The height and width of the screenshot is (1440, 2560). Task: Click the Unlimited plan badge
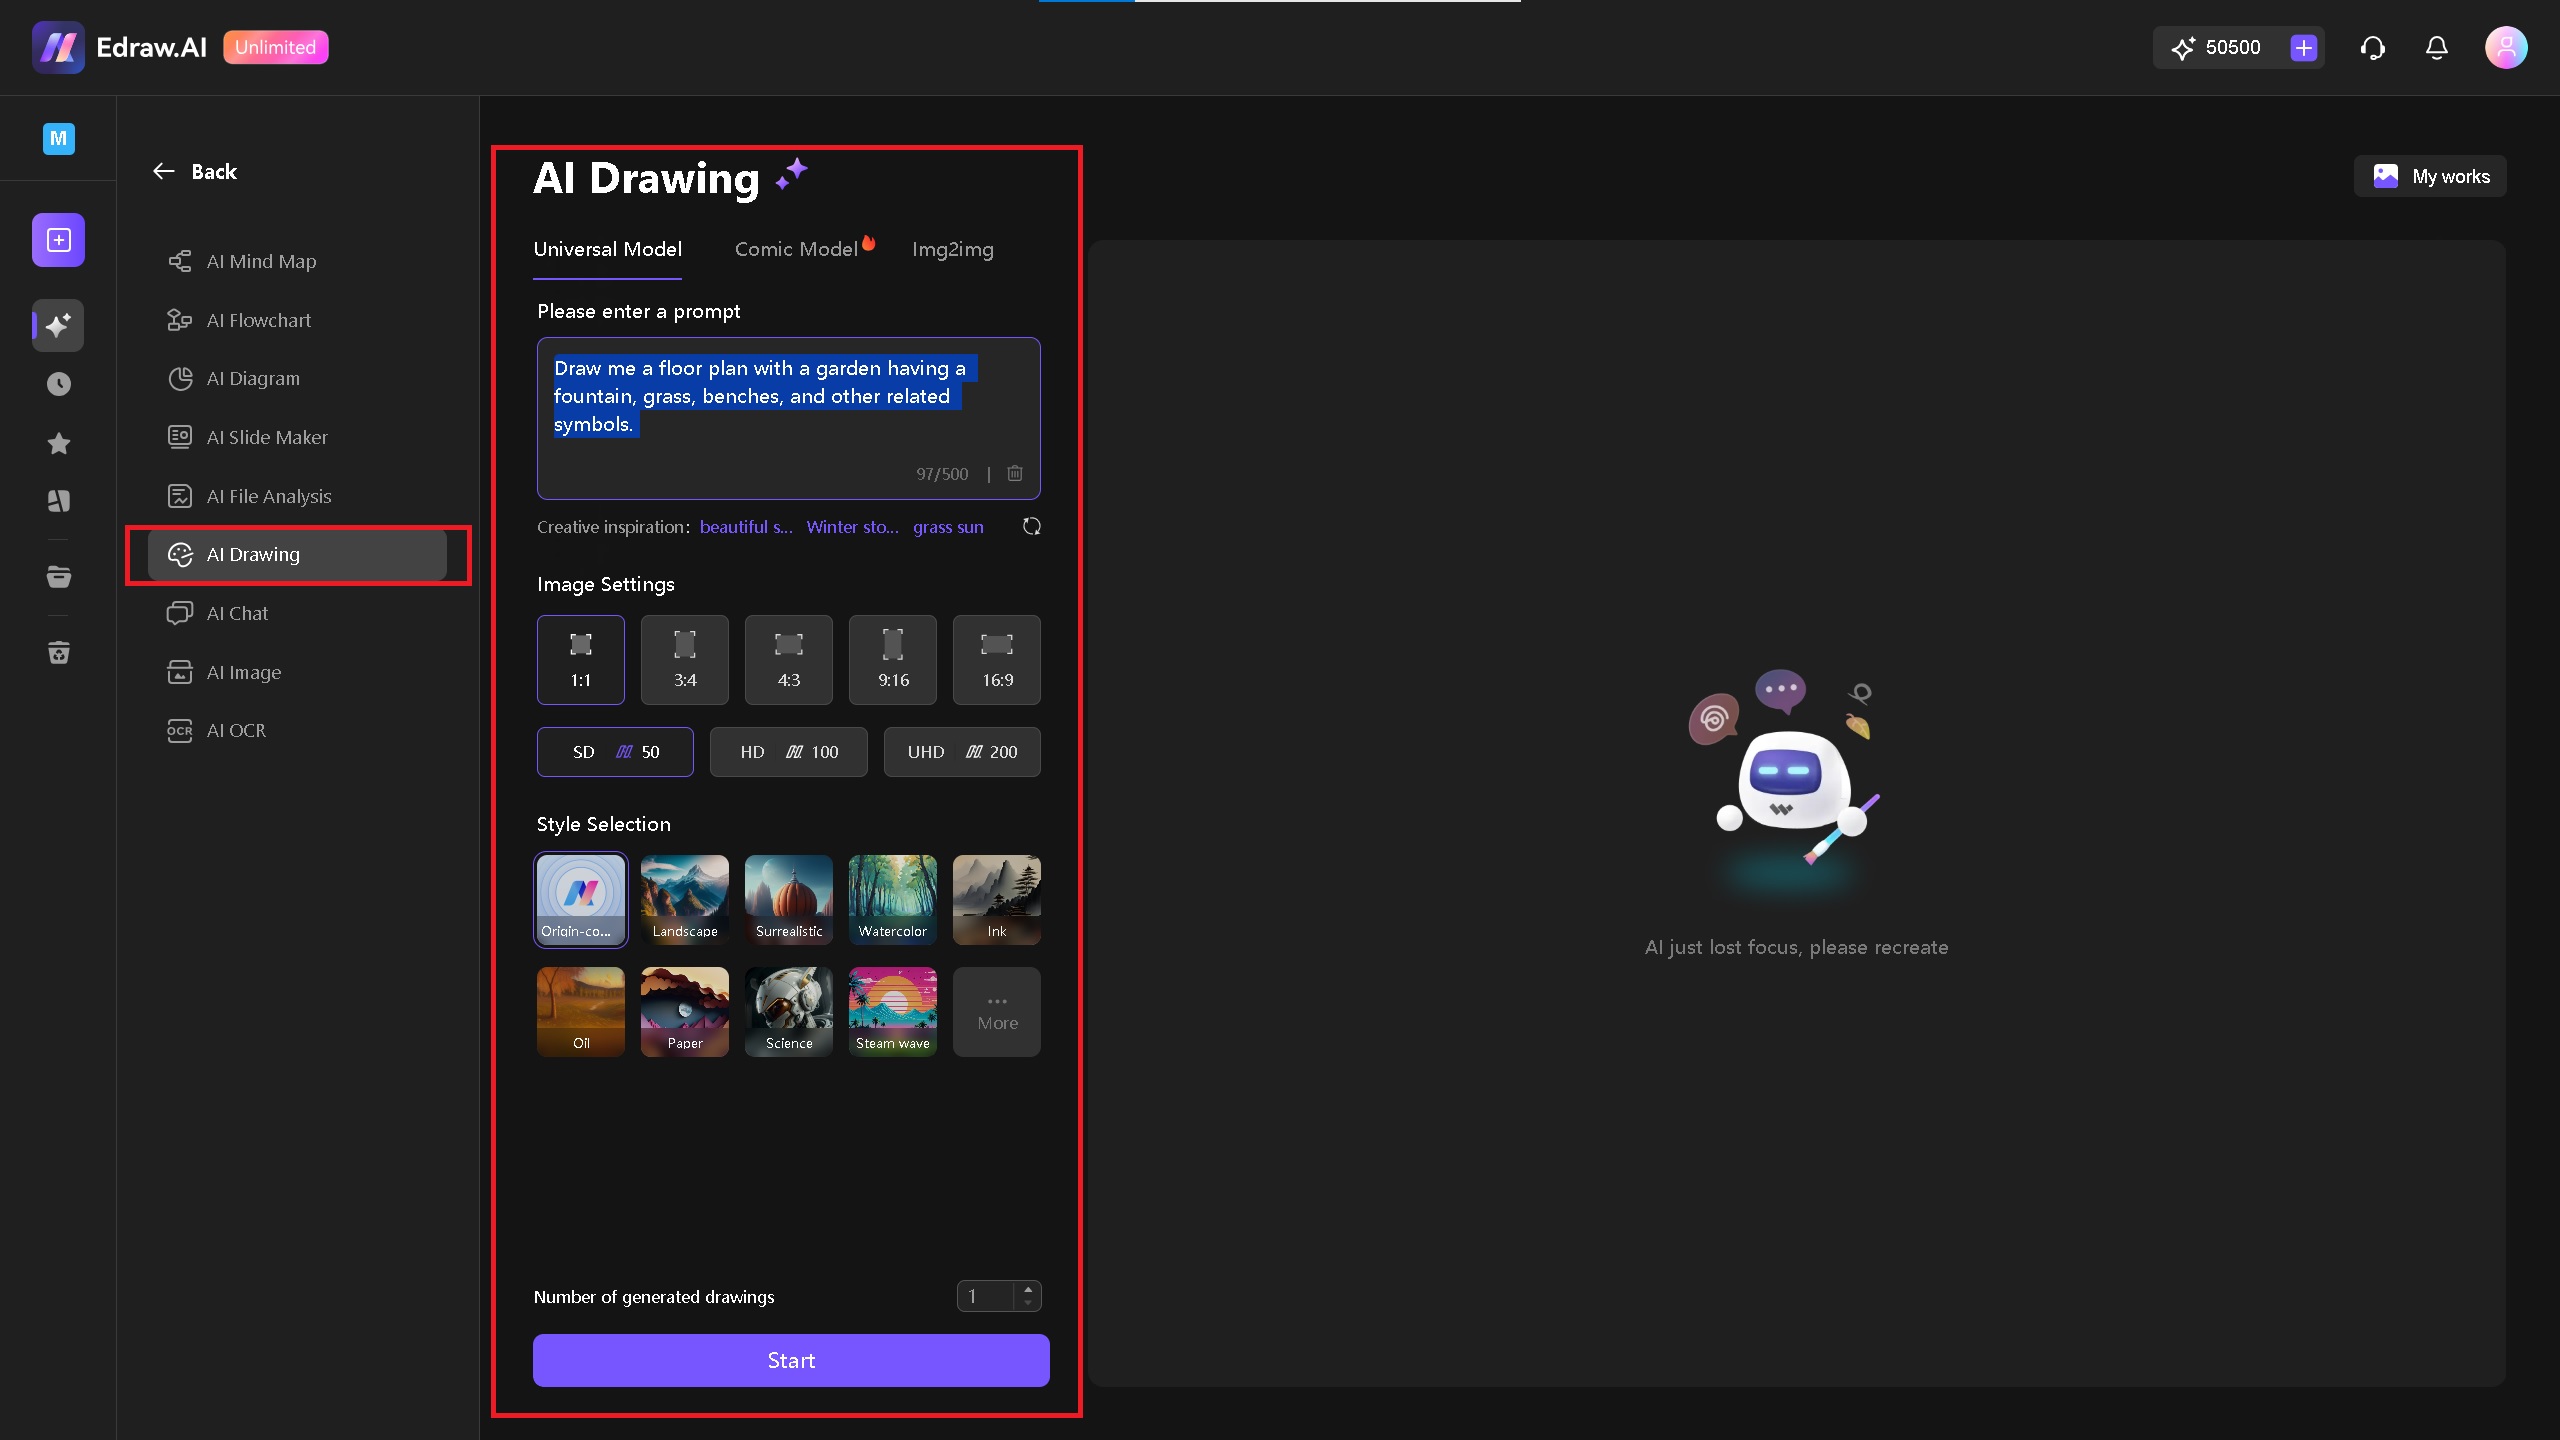275,47
